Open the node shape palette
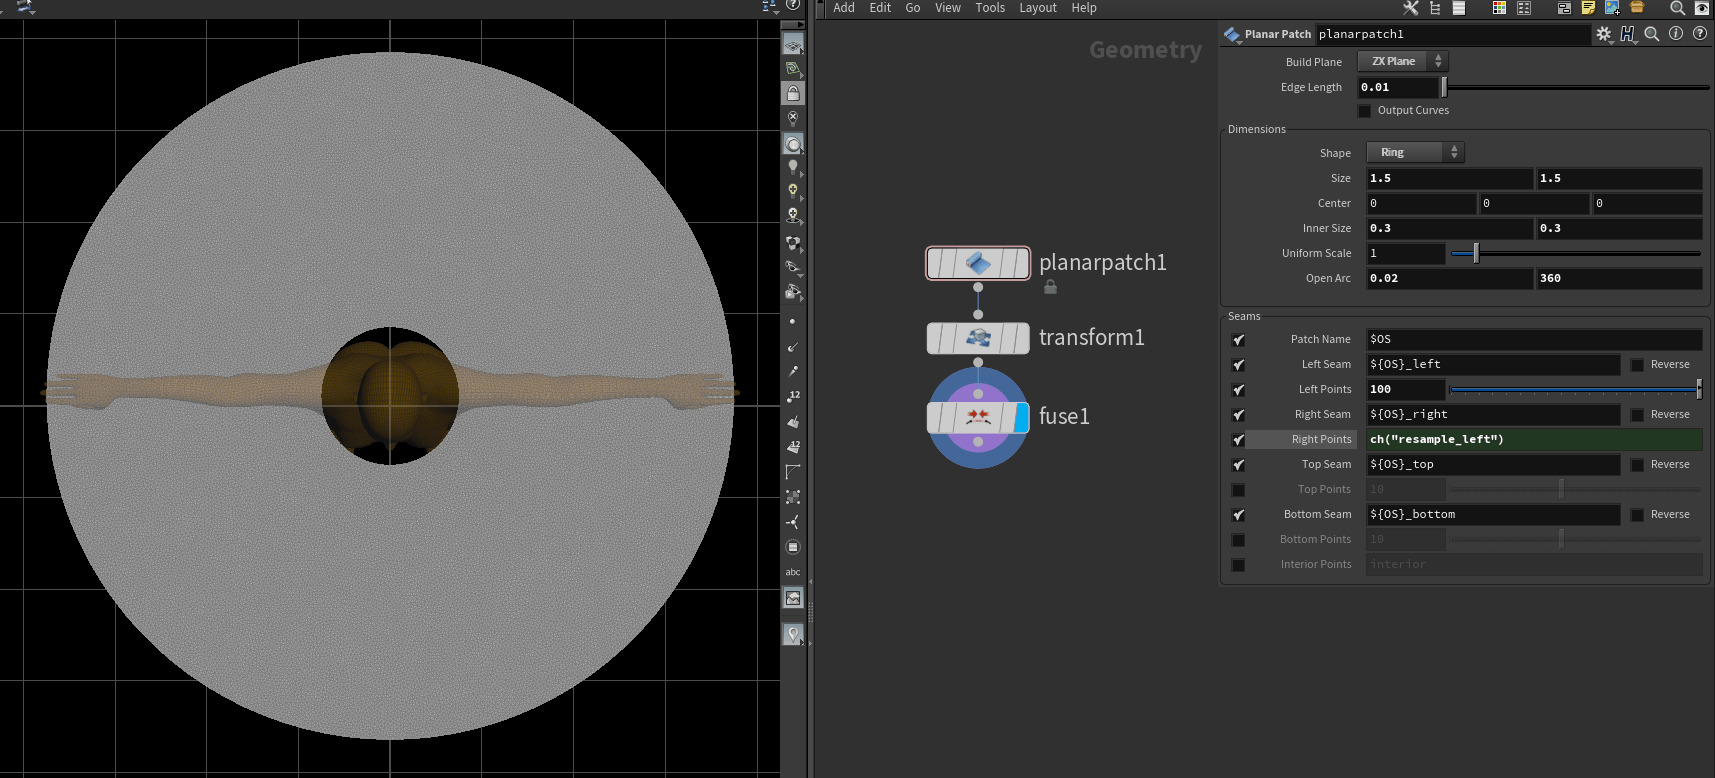The height and width of the screenshot is (778, 1715). tap(1524, 8)
